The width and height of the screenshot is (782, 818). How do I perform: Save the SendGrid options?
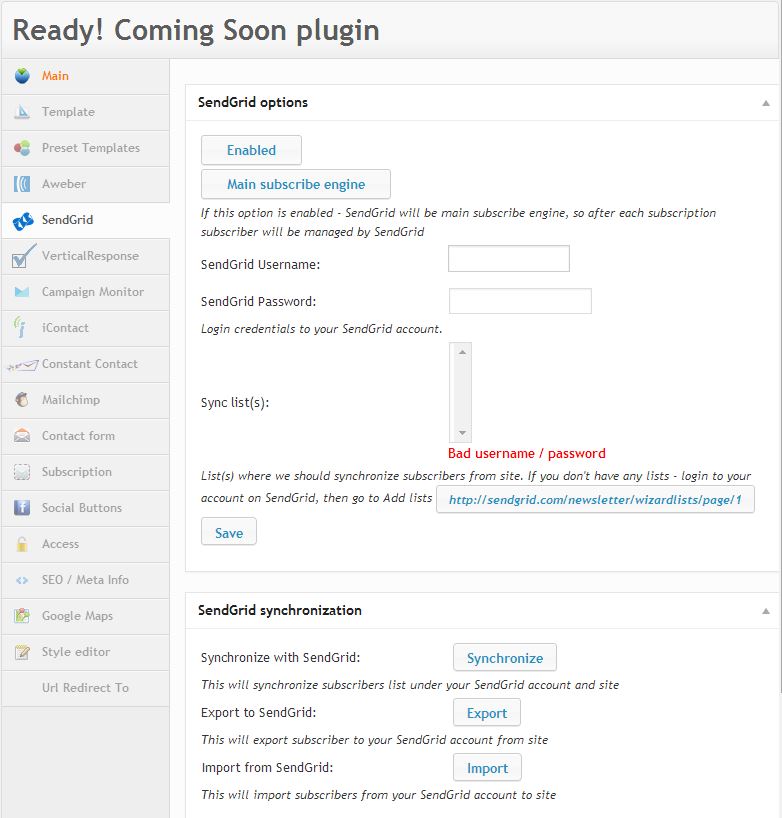click(x=229, y=532)
